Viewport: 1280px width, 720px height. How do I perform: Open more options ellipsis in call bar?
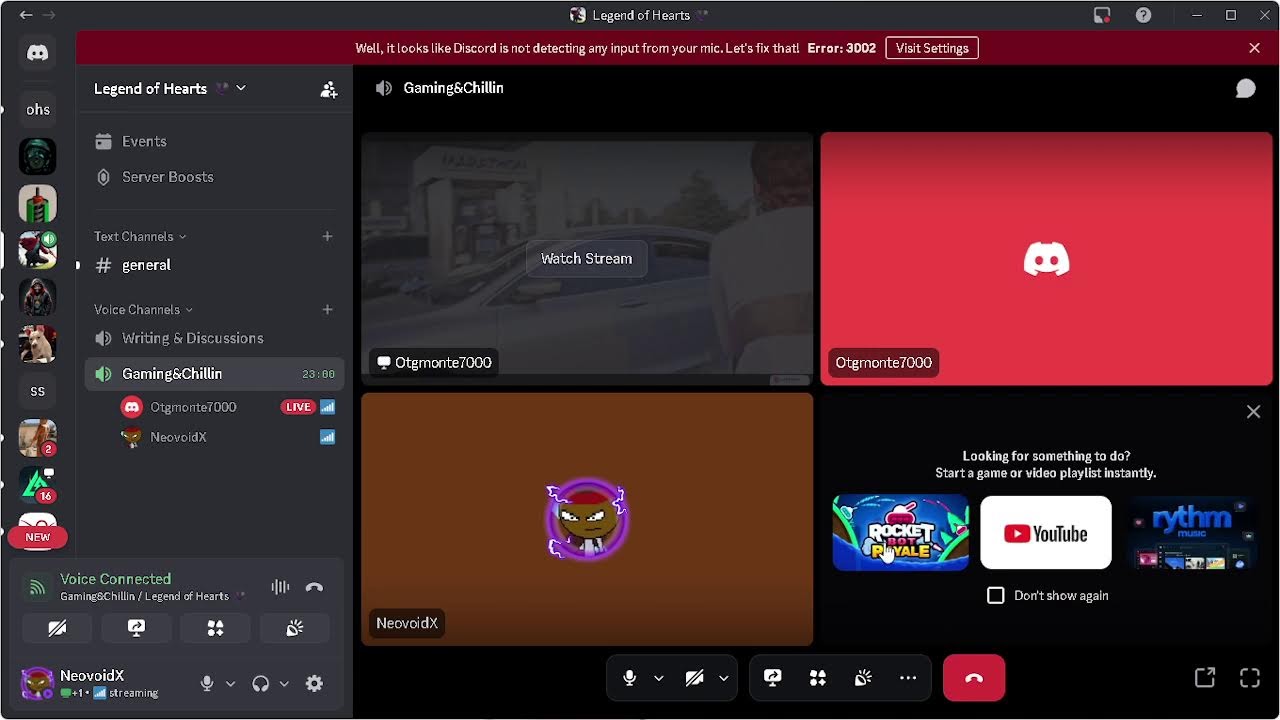908,678
